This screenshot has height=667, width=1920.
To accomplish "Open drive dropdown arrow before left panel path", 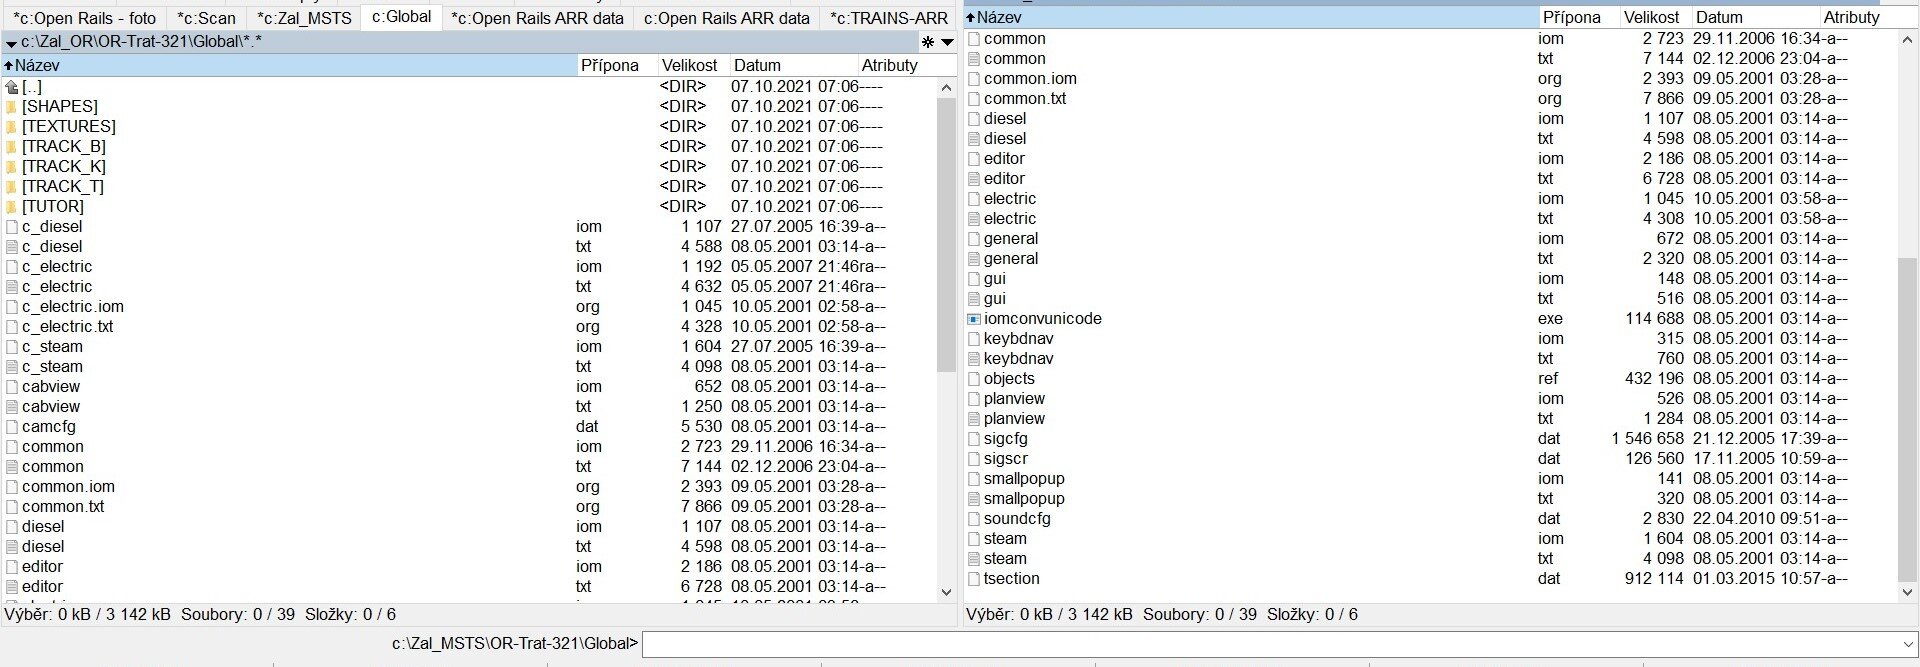I will (x=11, y=43).
